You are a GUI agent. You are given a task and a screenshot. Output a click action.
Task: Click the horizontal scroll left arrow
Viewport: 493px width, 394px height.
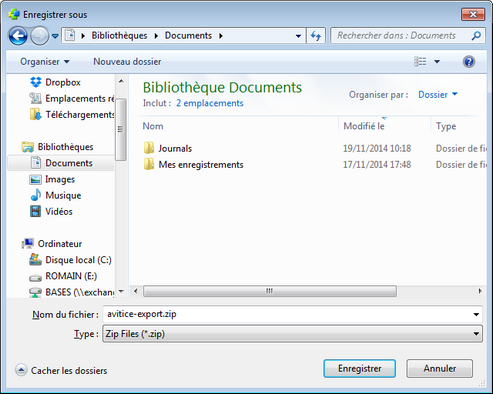pyautogui.click(x=136, y=291)
